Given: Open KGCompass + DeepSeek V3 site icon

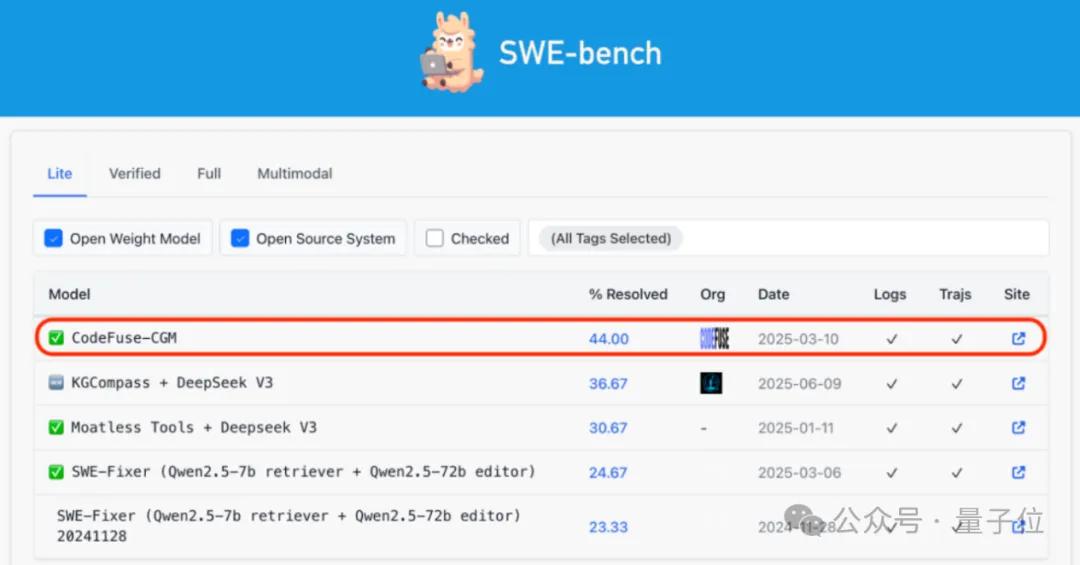Looking at the screenshot, I should tap(1018, 383).
